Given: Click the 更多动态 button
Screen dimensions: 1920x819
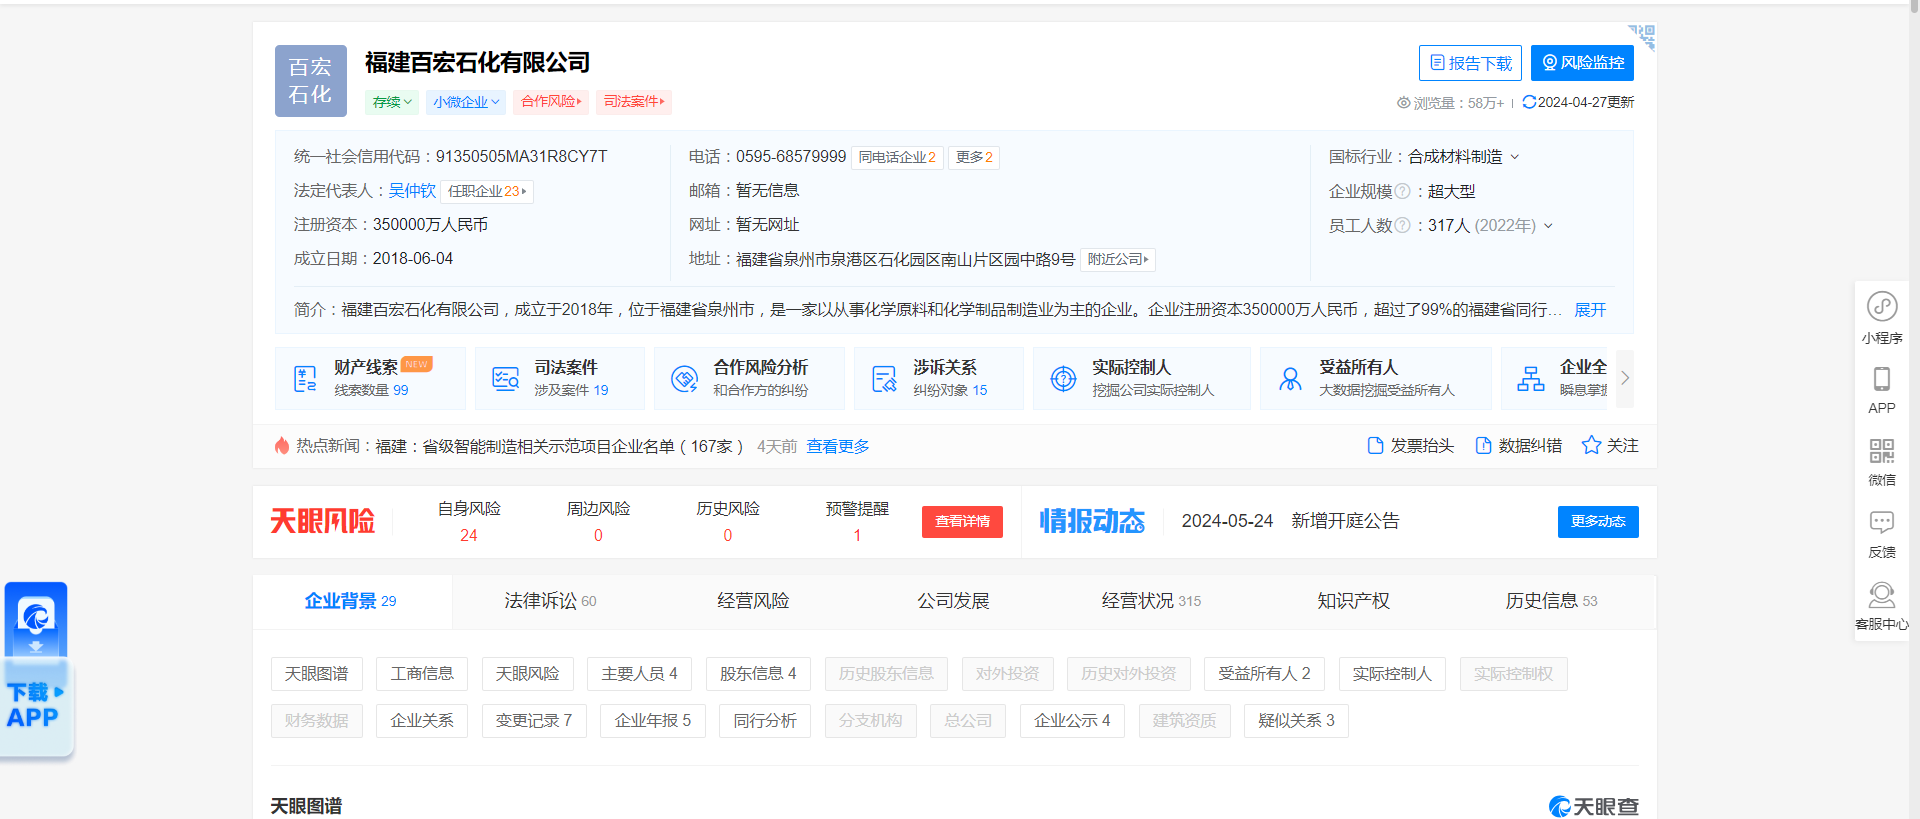Looking at the screenshot, I should (1598, 522).
